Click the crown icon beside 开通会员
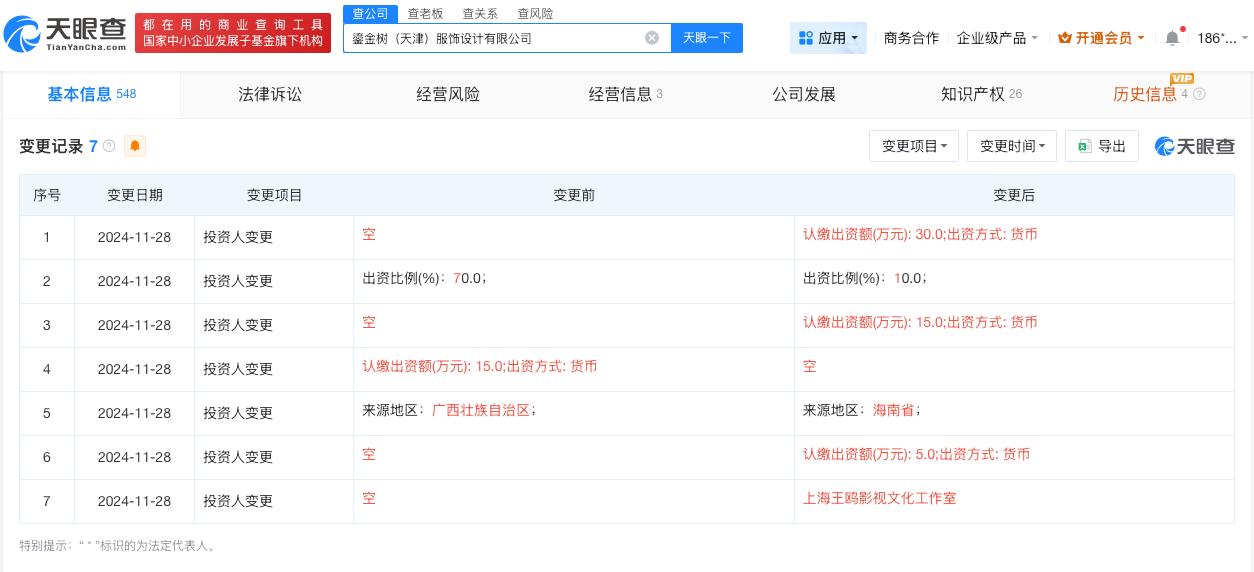This screenshot has height=572, width=1254. [1065, 38]
